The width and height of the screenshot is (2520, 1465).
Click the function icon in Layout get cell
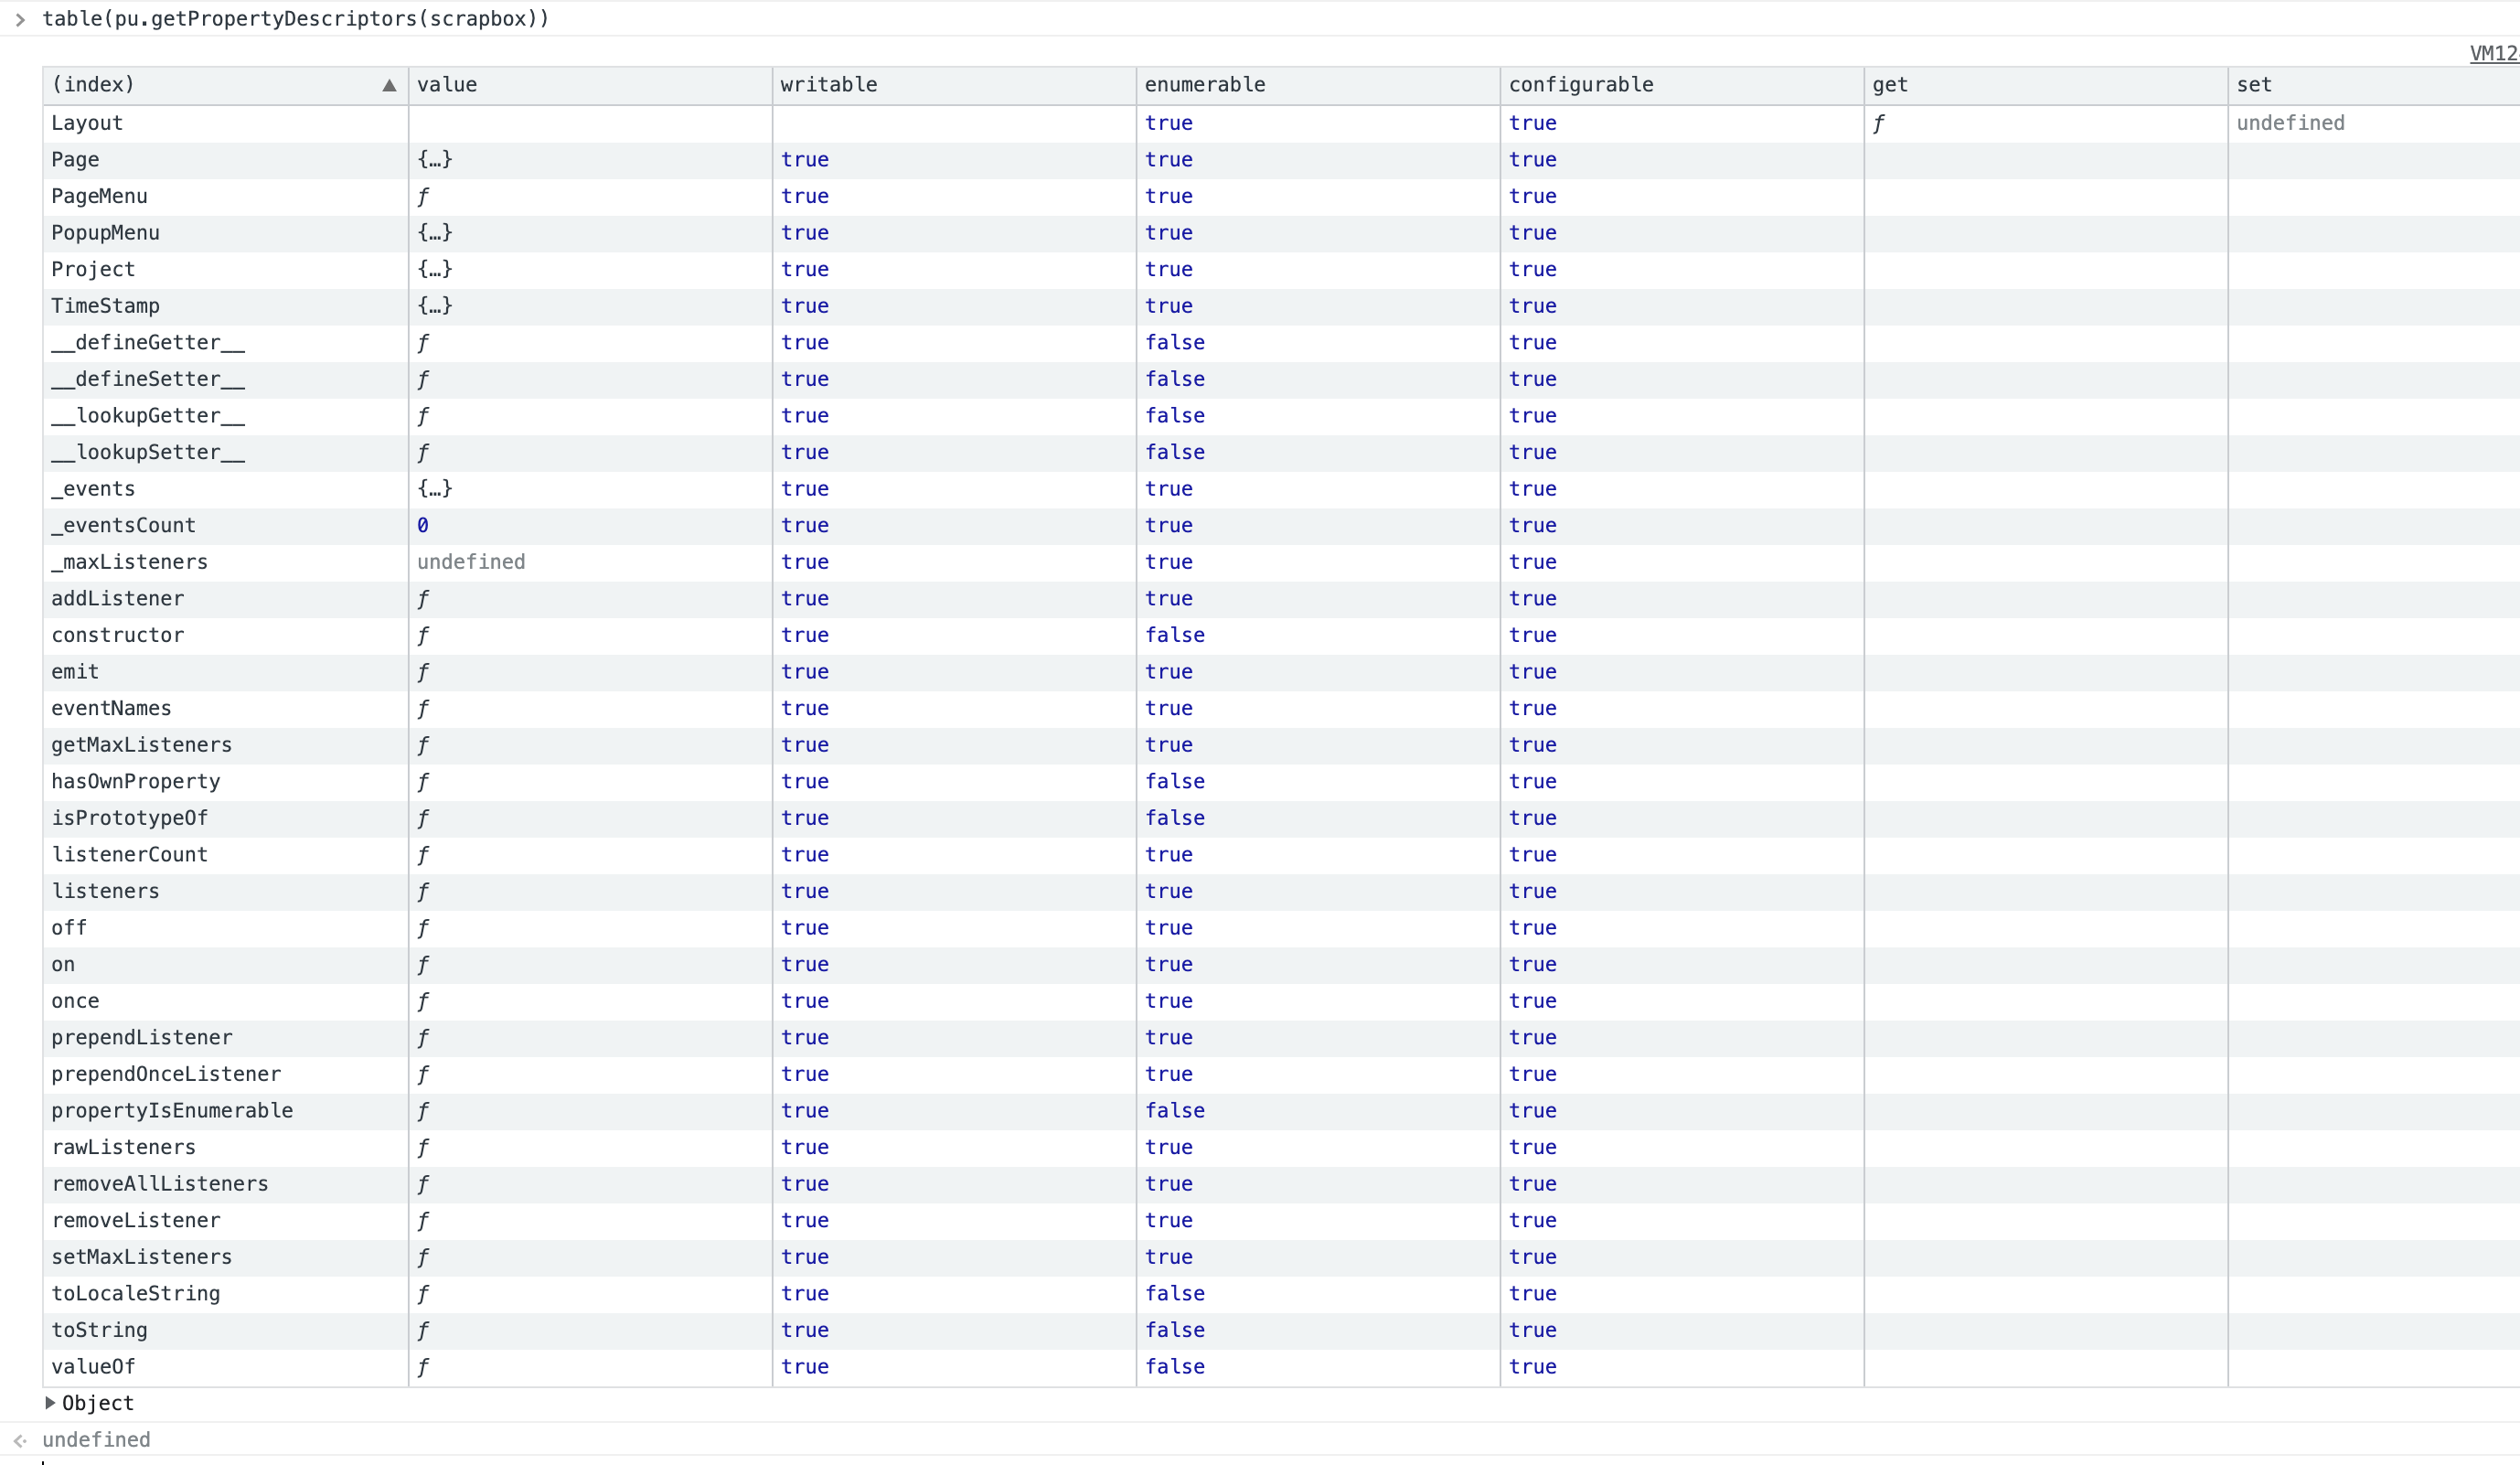click(x=1878, y=123)
